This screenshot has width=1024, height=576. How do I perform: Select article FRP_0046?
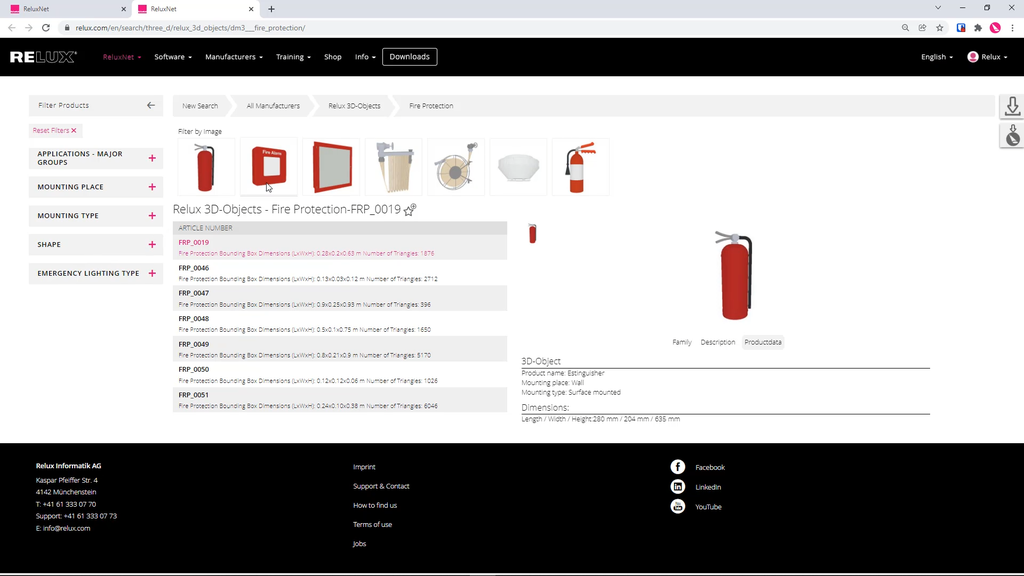point(340,273)
